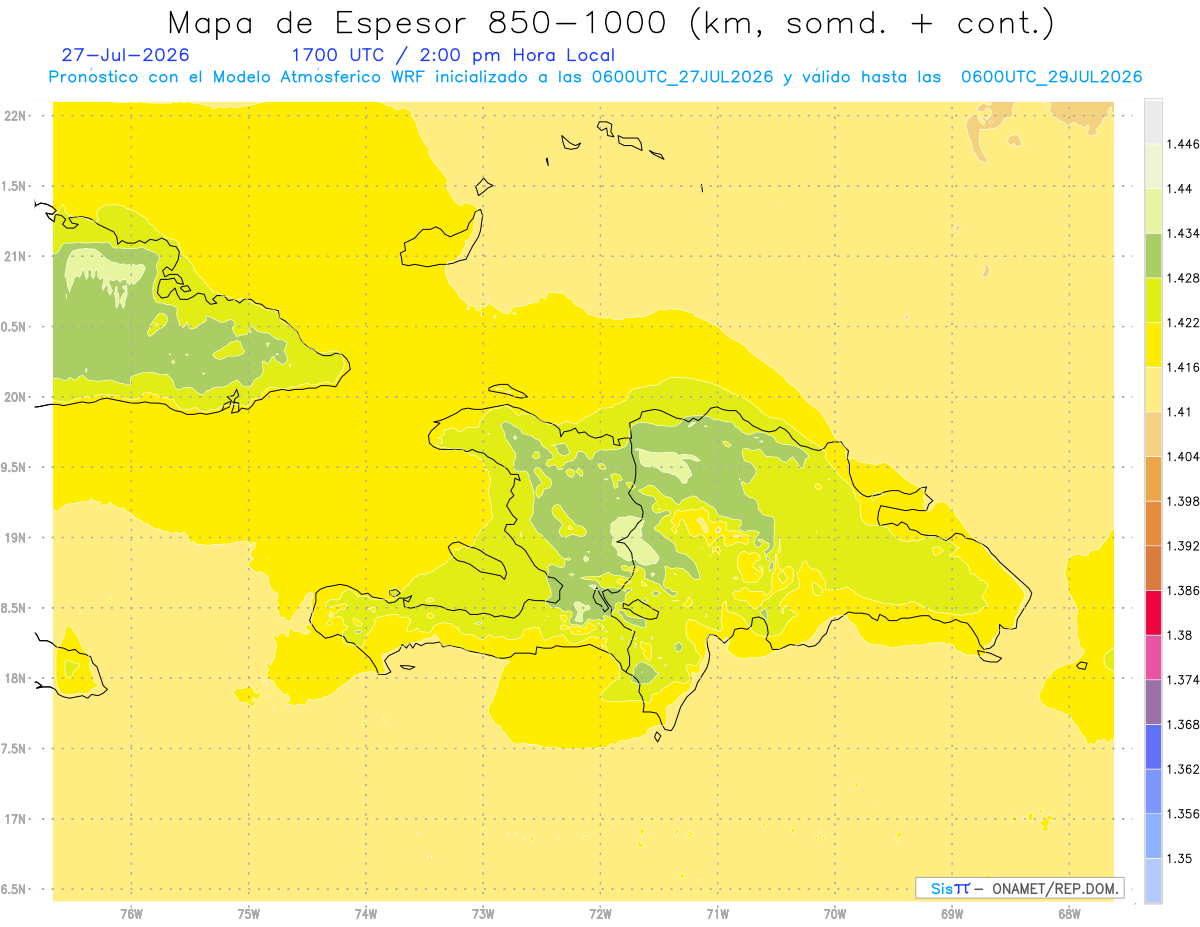
Task: Select the lime swatch between 1.422 and 1.428
Action: pyautogui.click(x=1153, y=300)
